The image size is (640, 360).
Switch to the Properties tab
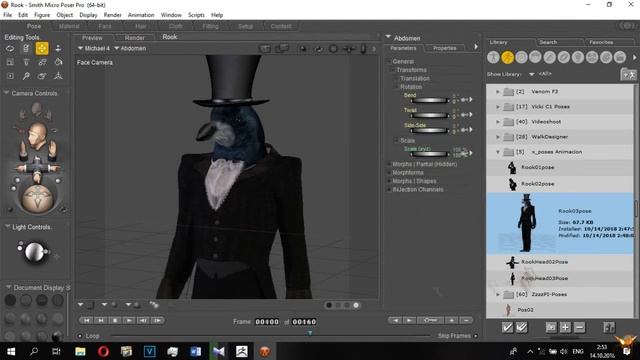click(444, 48)
